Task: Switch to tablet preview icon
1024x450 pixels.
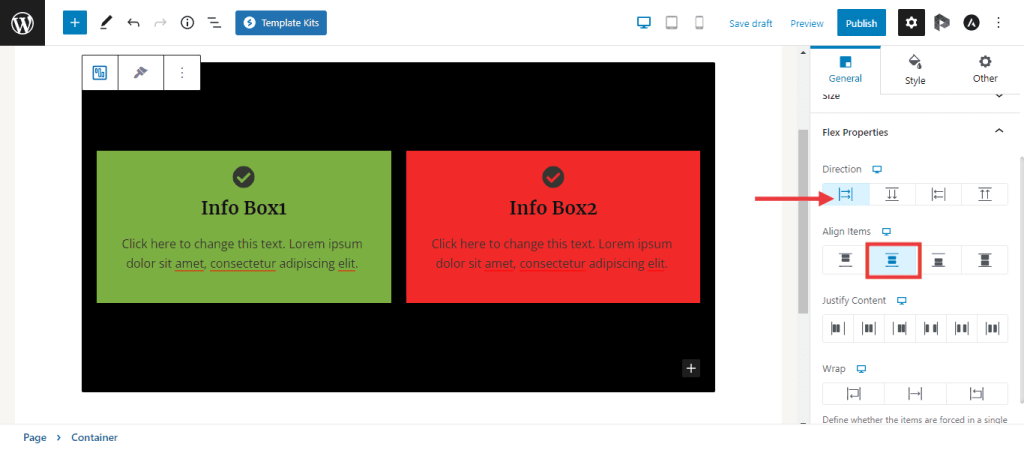Action: point(672,22)
